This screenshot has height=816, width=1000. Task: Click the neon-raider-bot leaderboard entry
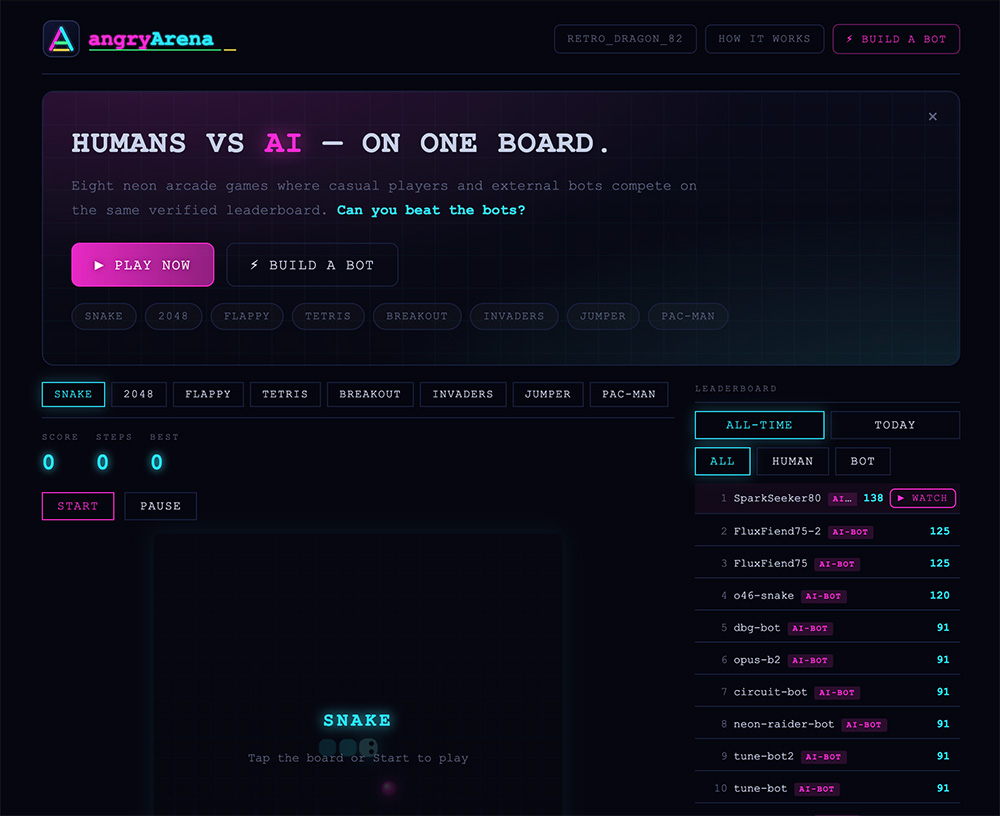pyautogui.click(x=827, y=724)
